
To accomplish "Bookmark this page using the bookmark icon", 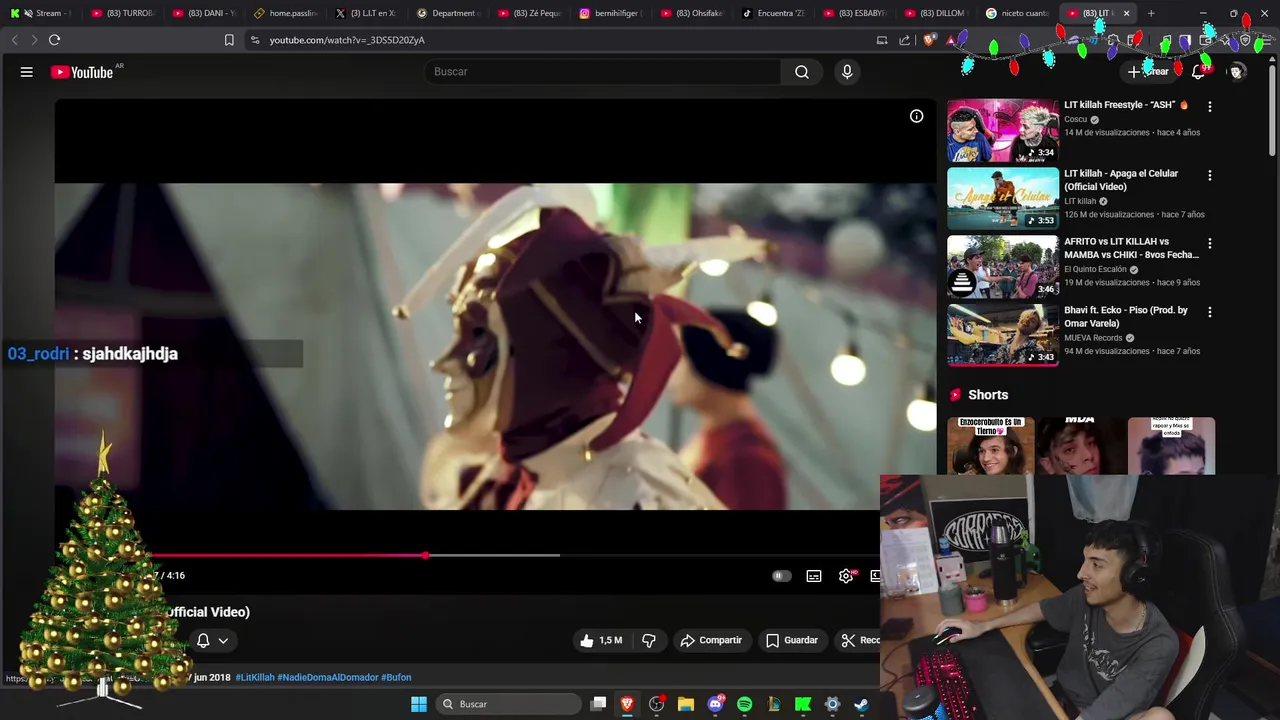I will [x=229, y=40].
